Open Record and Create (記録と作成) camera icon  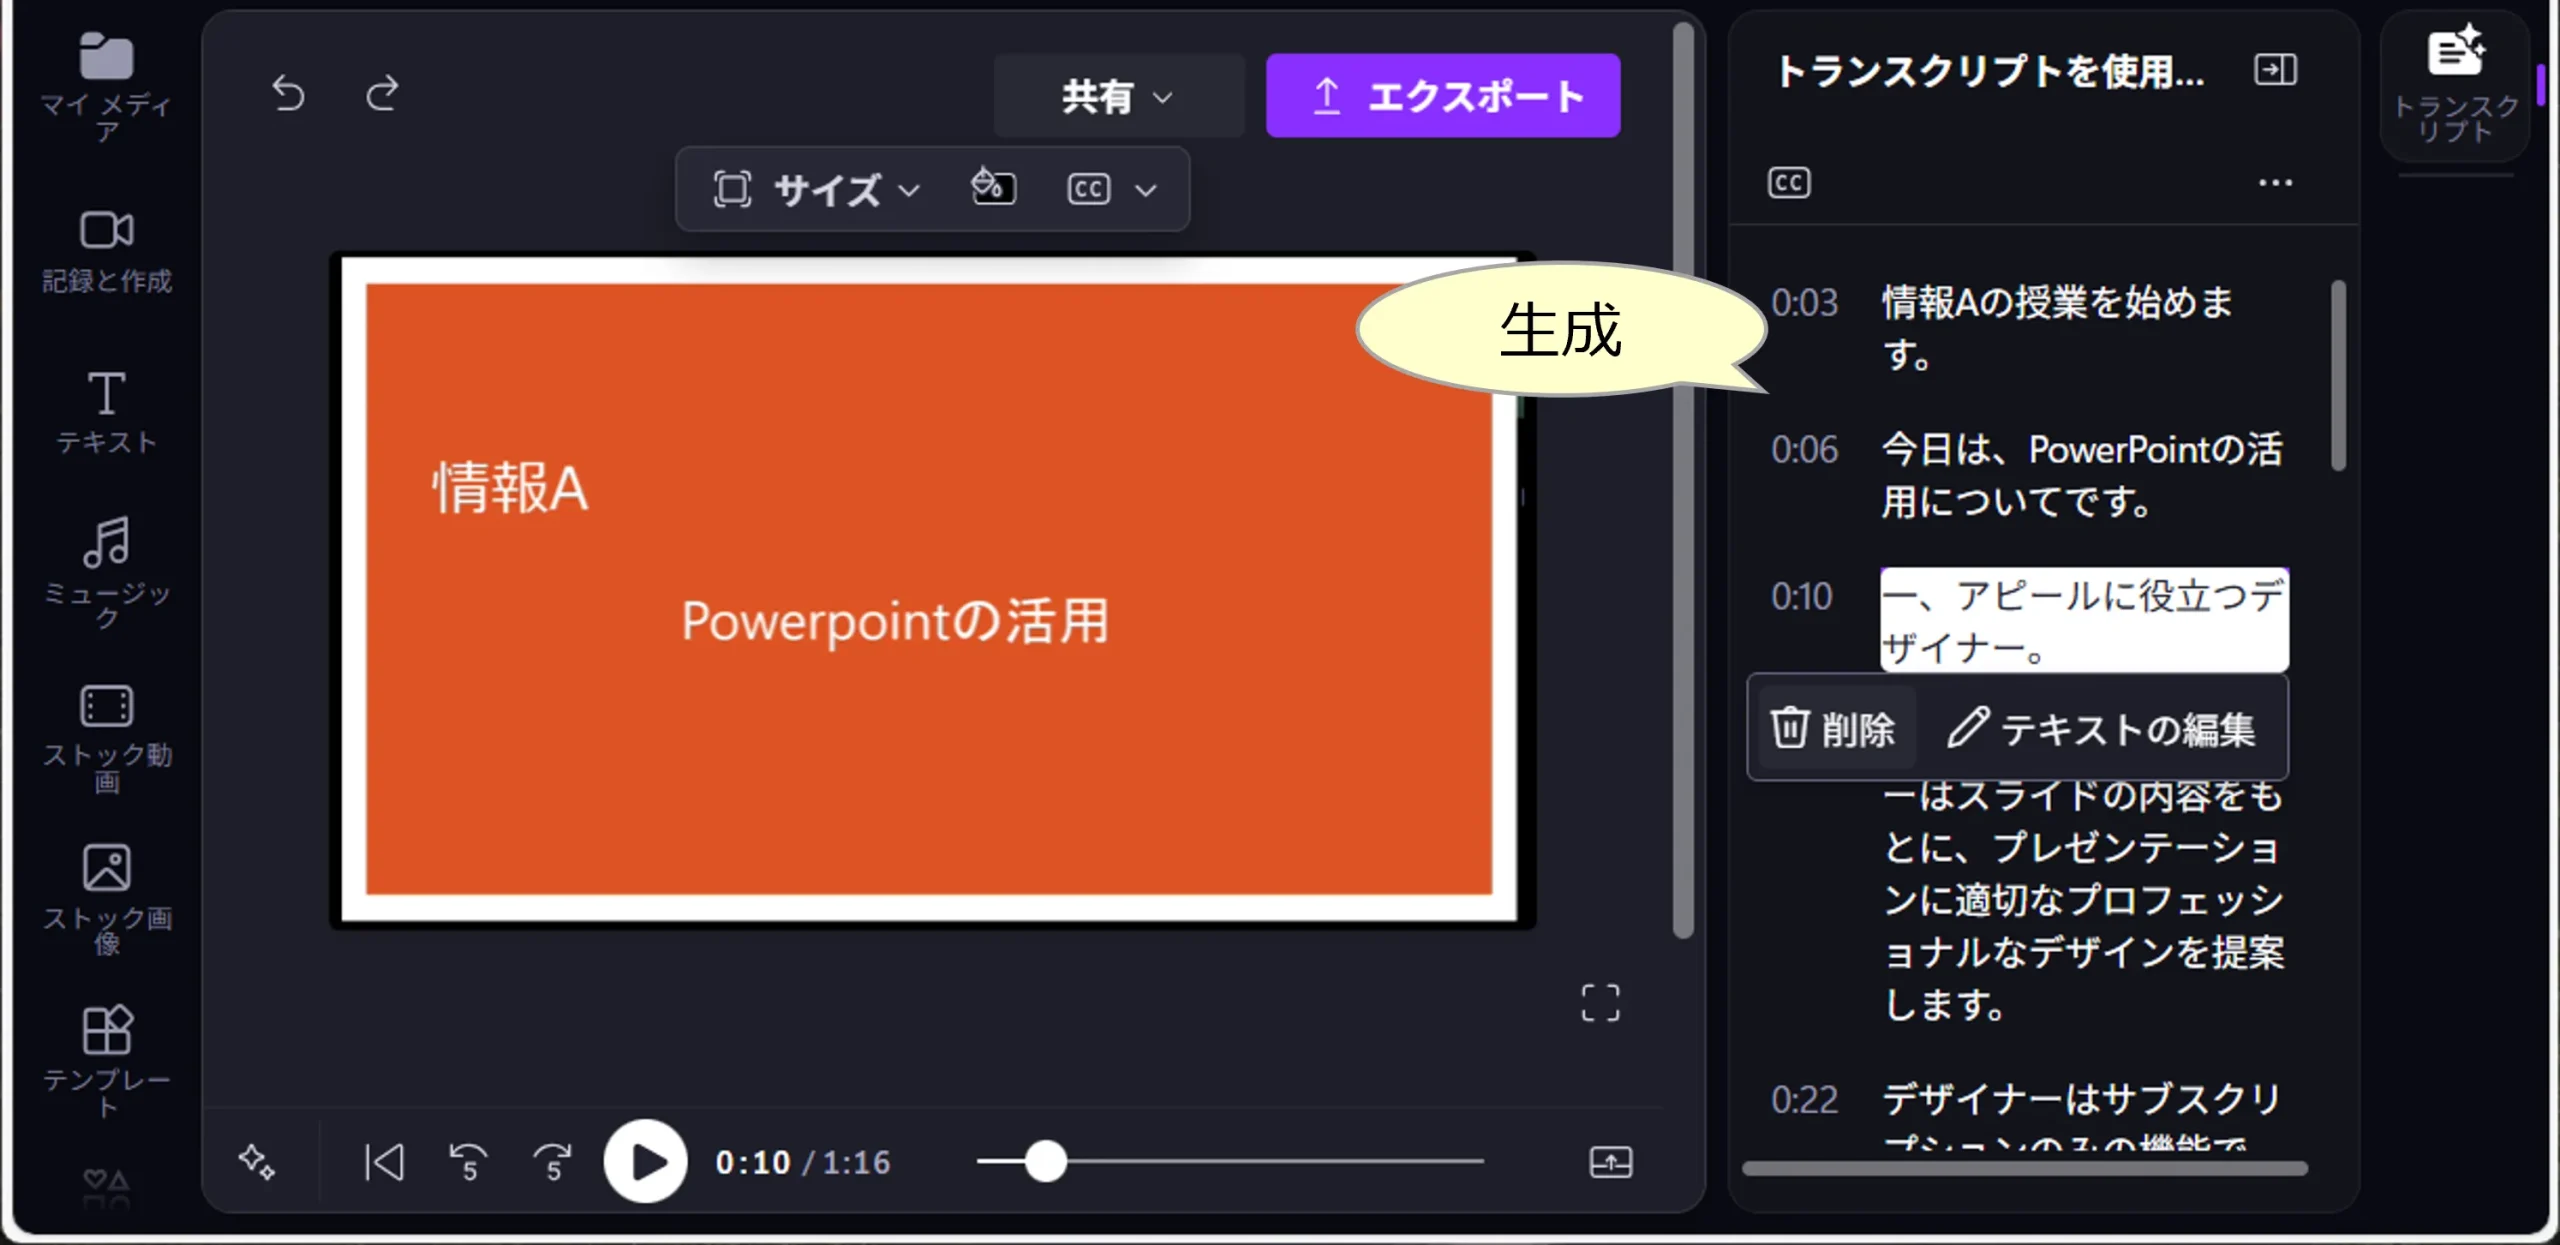tap(106, 231)
